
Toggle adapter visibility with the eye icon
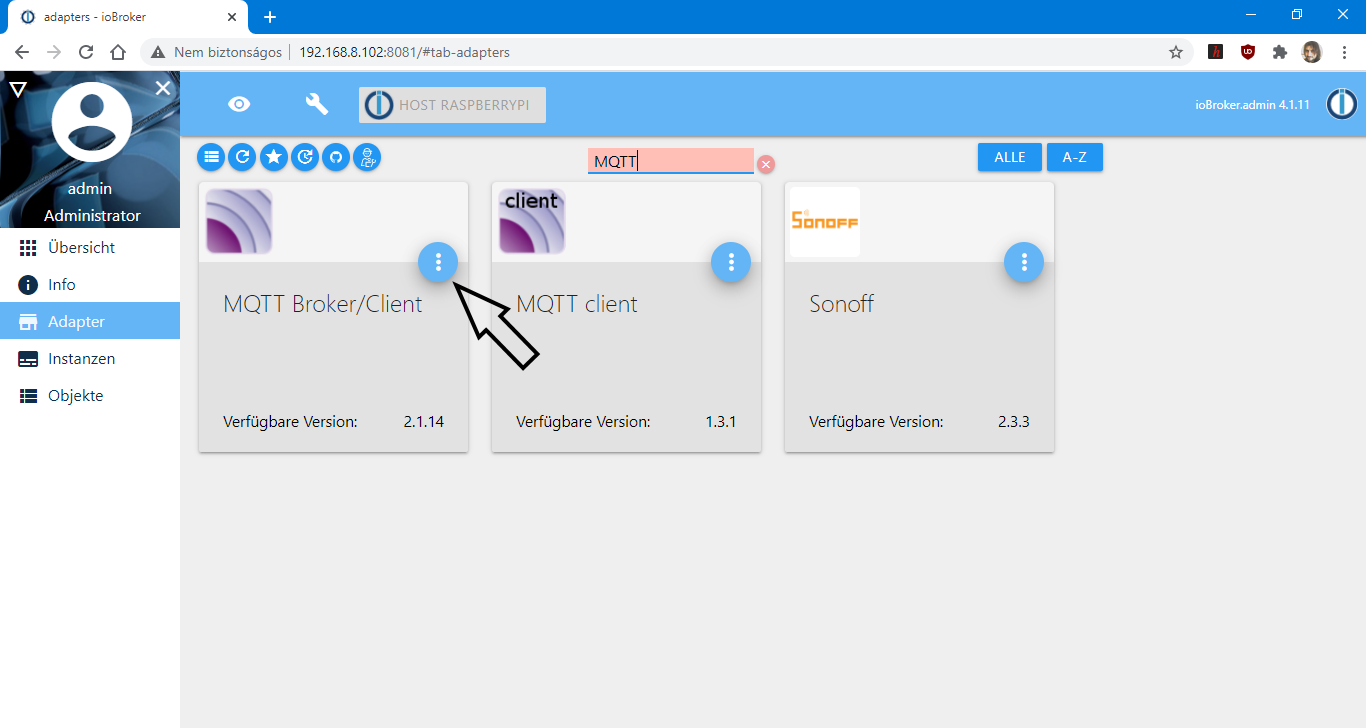(238, 103)
